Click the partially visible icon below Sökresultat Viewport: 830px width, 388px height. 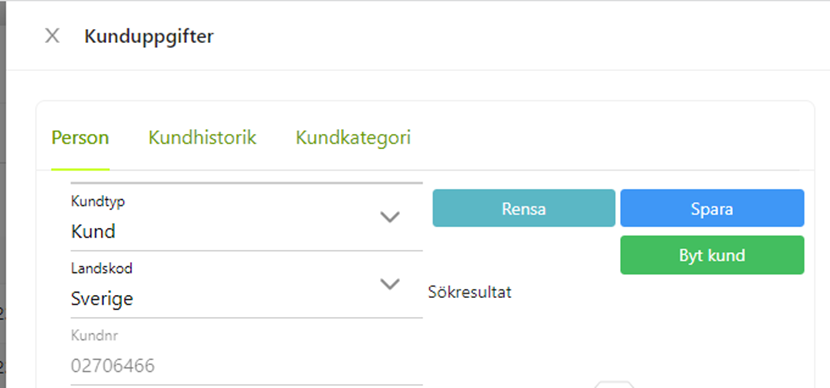pos(614,384)
